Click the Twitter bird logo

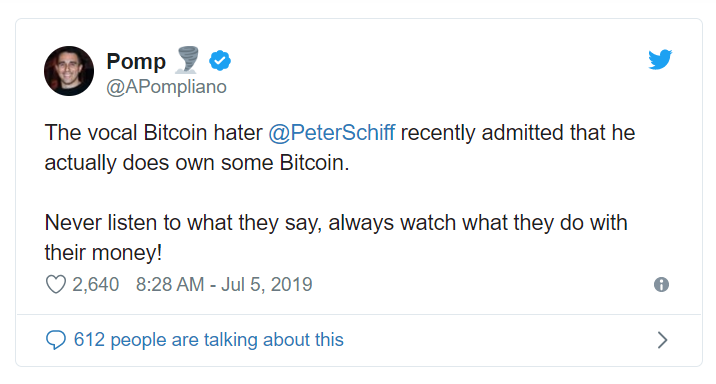(660, 59)
